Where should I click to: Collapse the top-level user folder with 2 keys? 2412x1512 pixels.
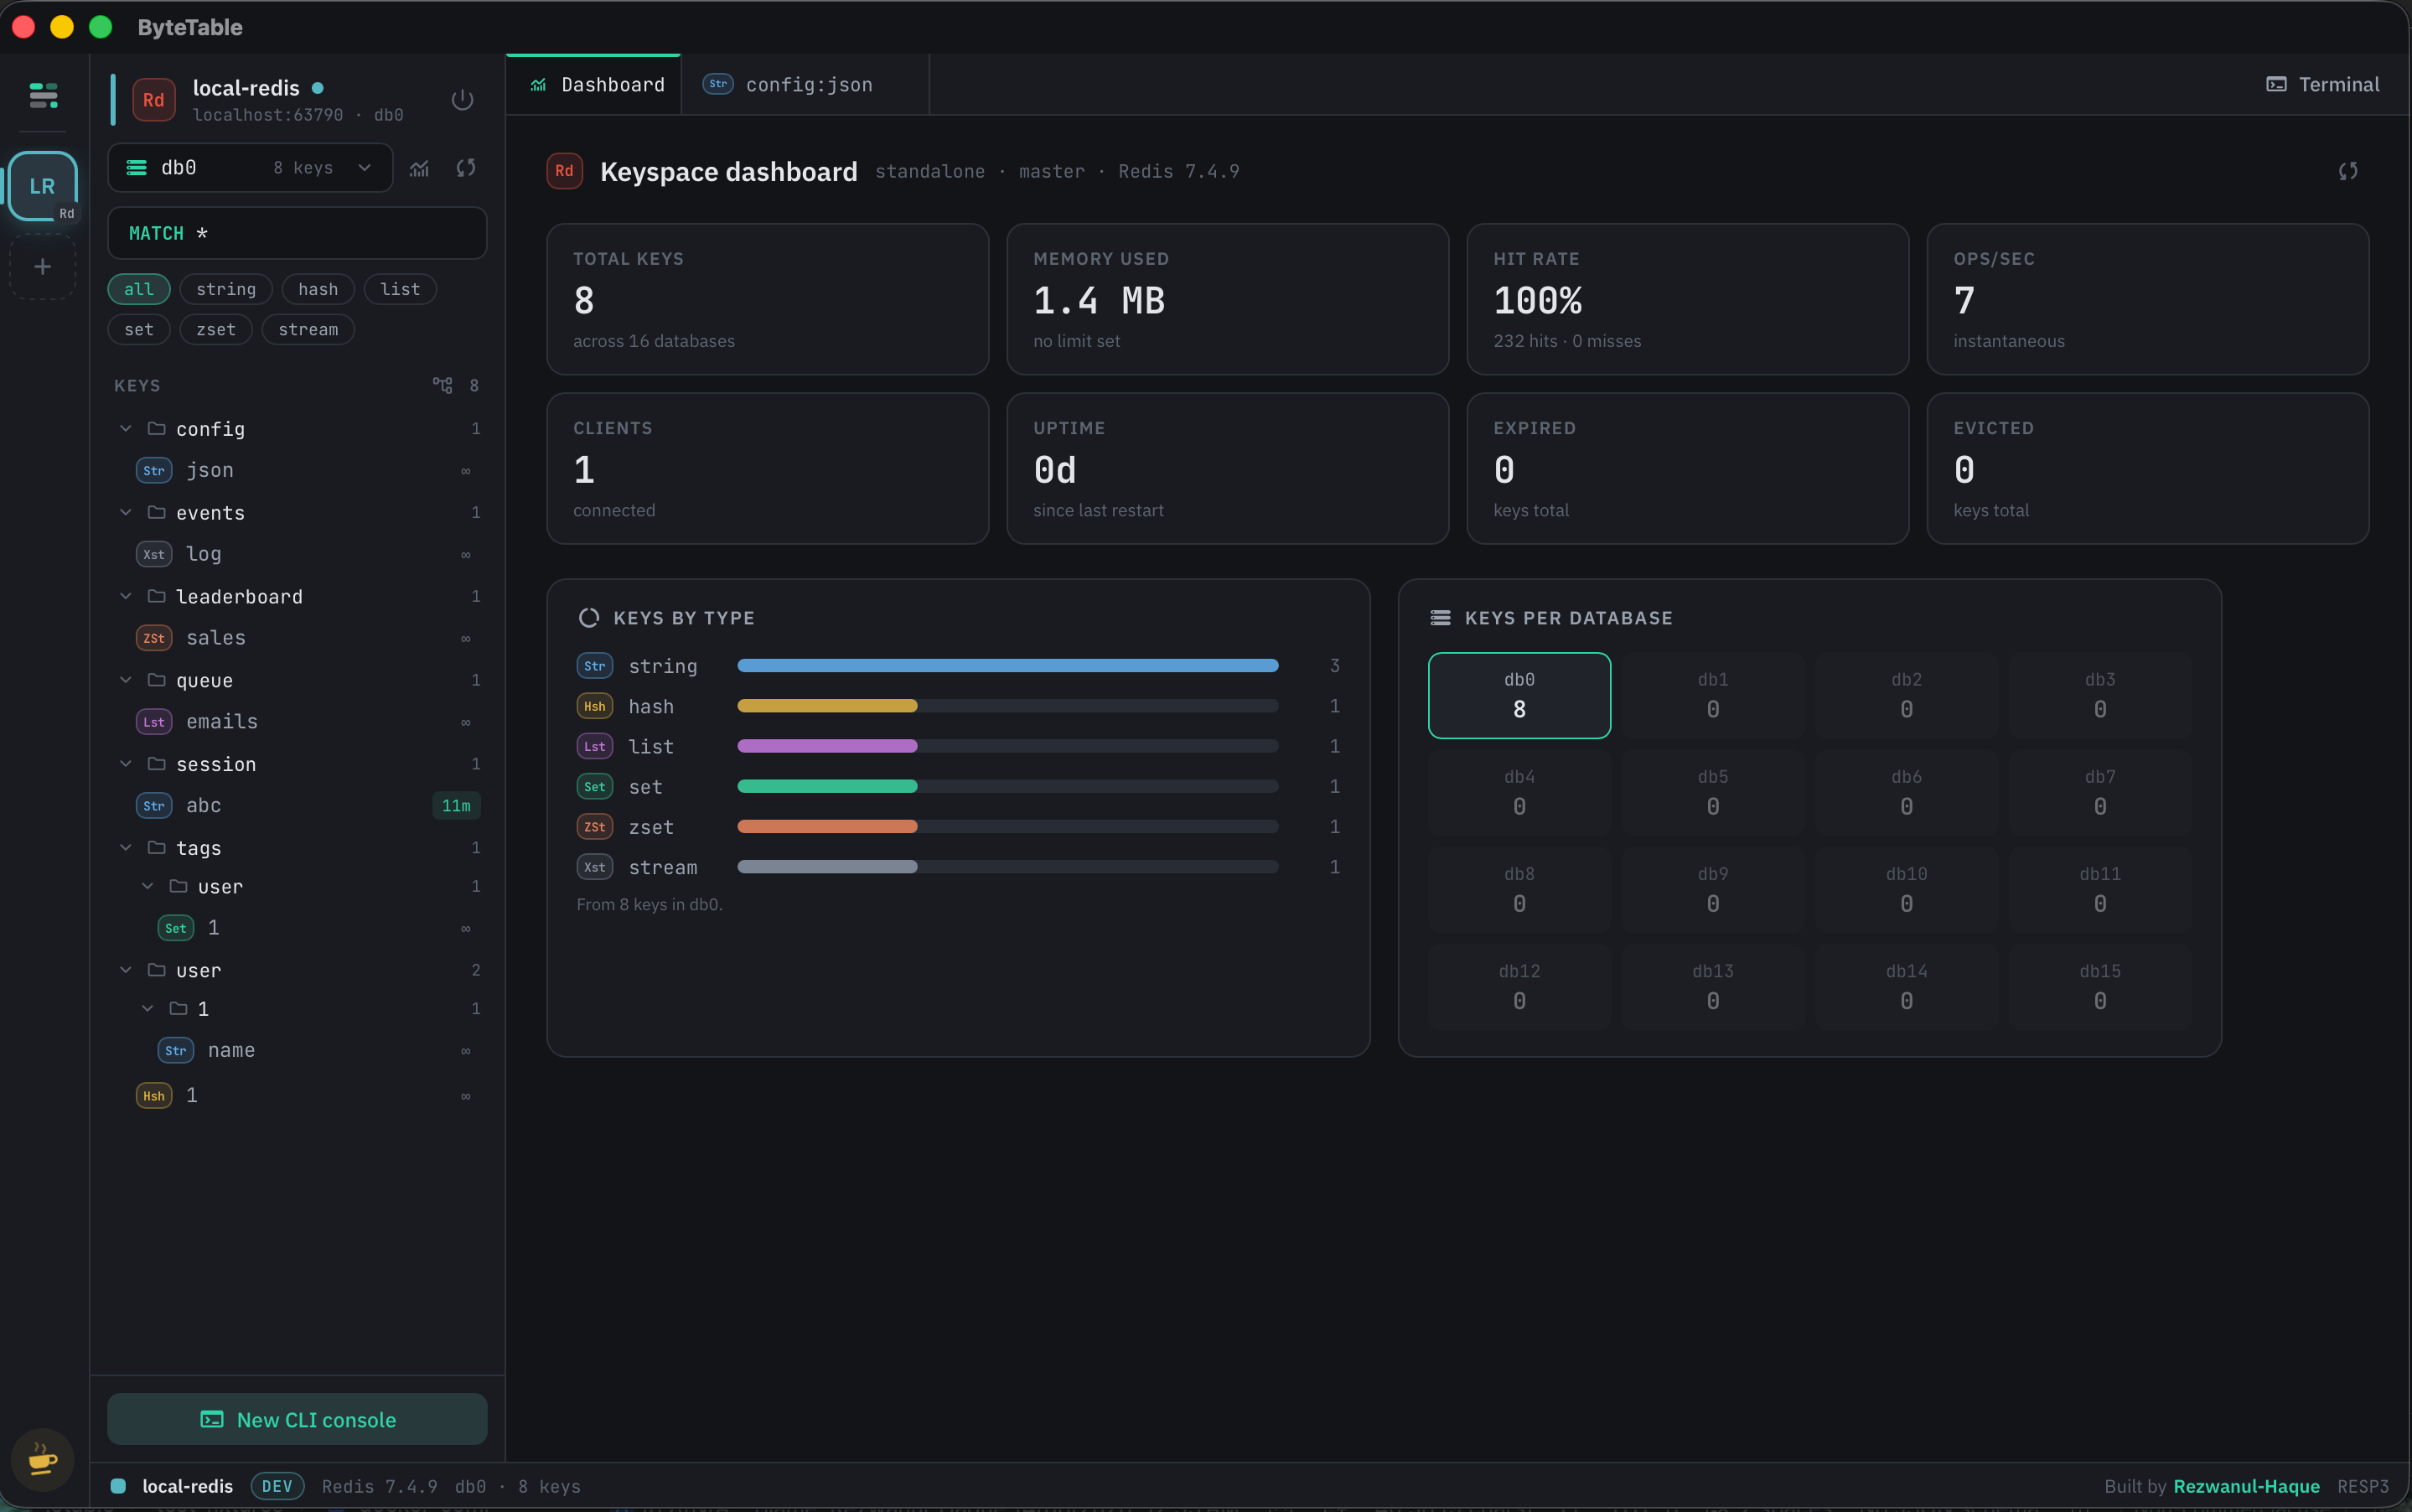pyautogui.click(x=126, y=970)
